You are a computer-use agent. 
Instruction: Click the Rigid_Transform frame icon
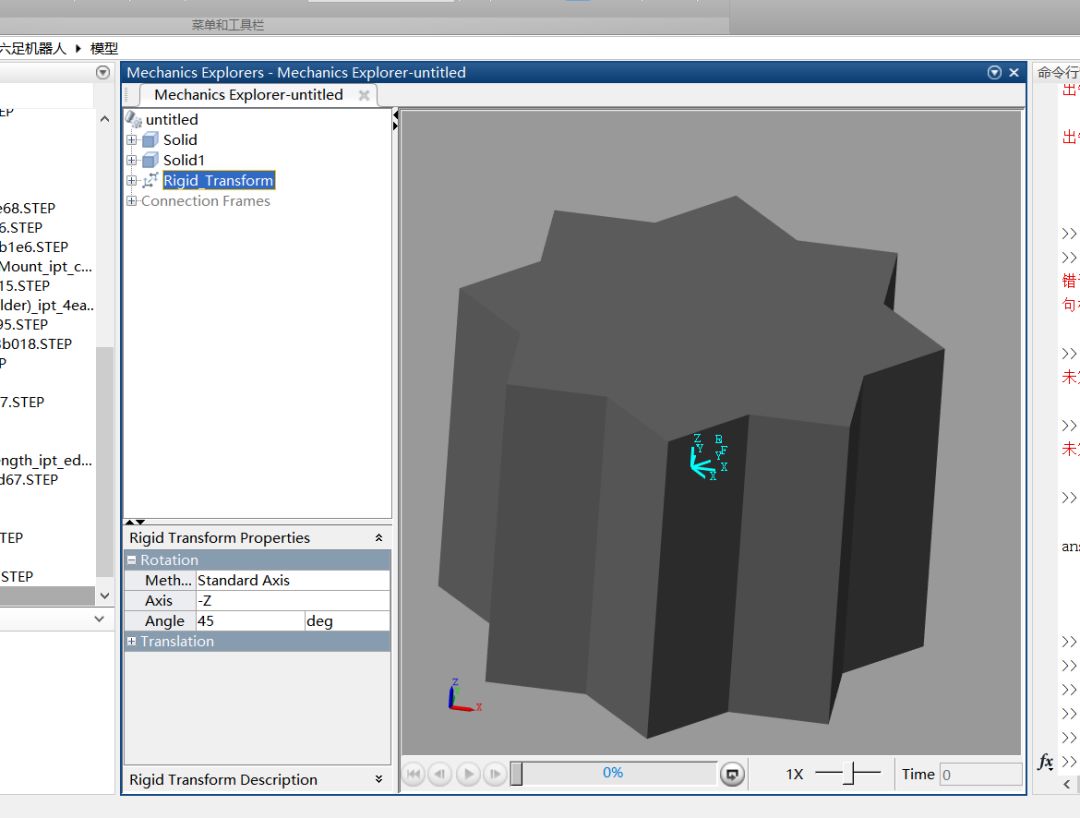point(150,180)
